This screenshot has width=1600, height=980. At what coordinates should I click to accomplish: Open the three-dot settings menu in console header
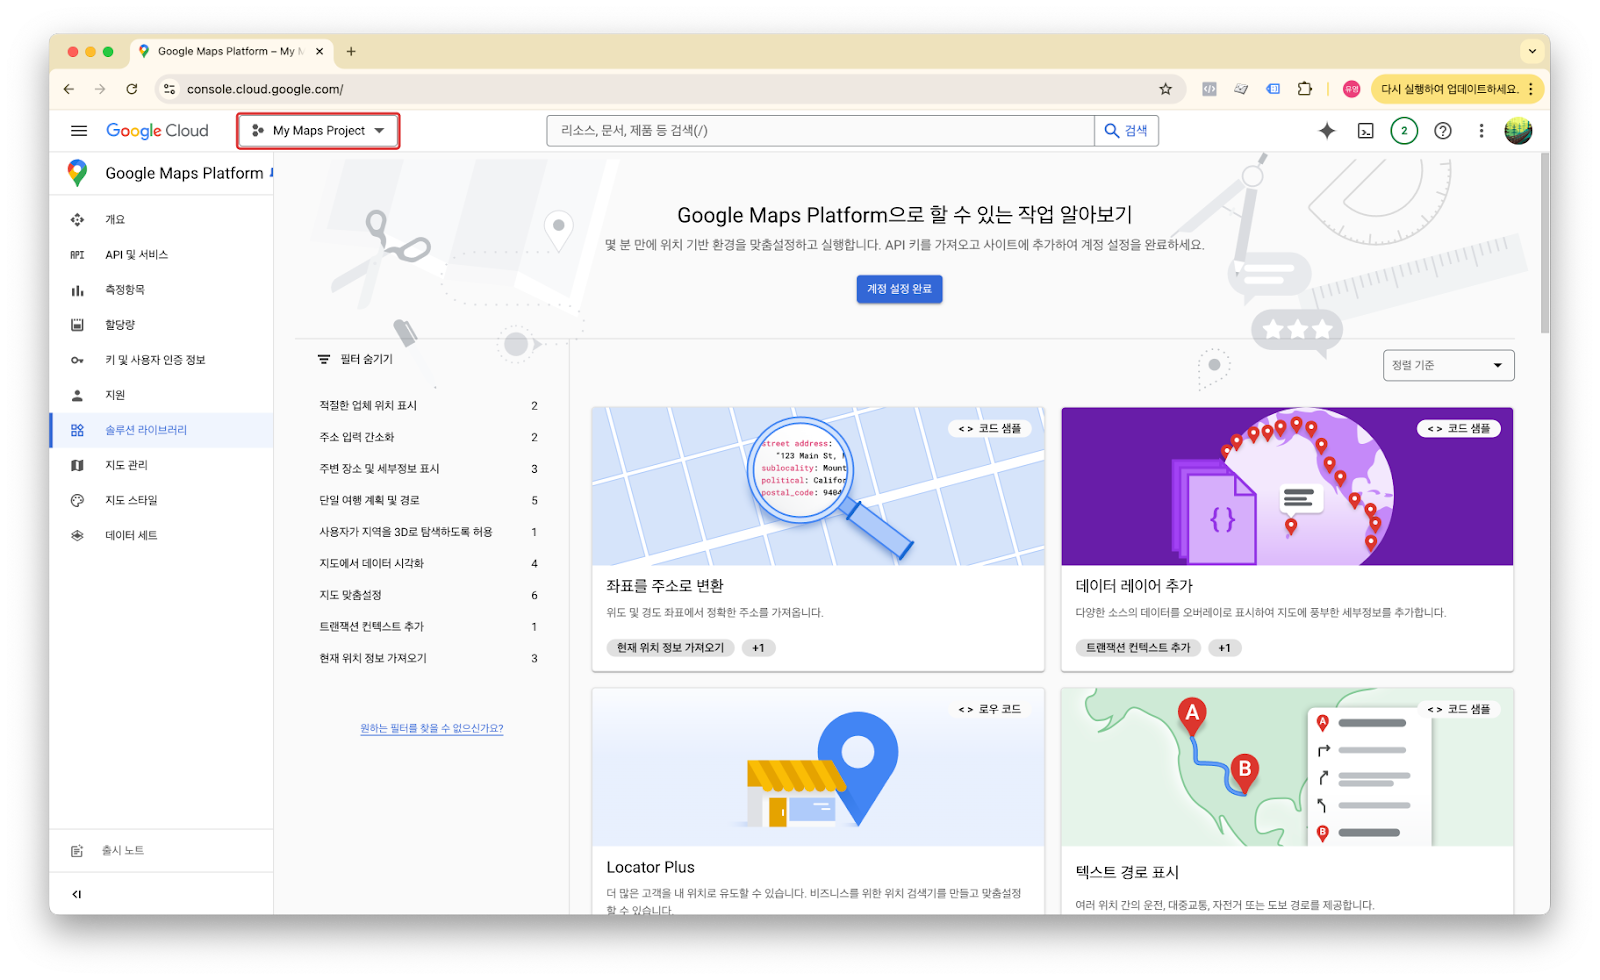click(x=1481, y=131)
